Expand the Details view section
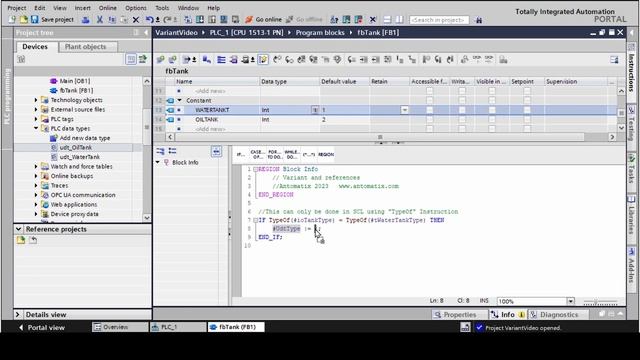Image resolution: width=640 pixels, height=360 pixels. tap(18, 315)
